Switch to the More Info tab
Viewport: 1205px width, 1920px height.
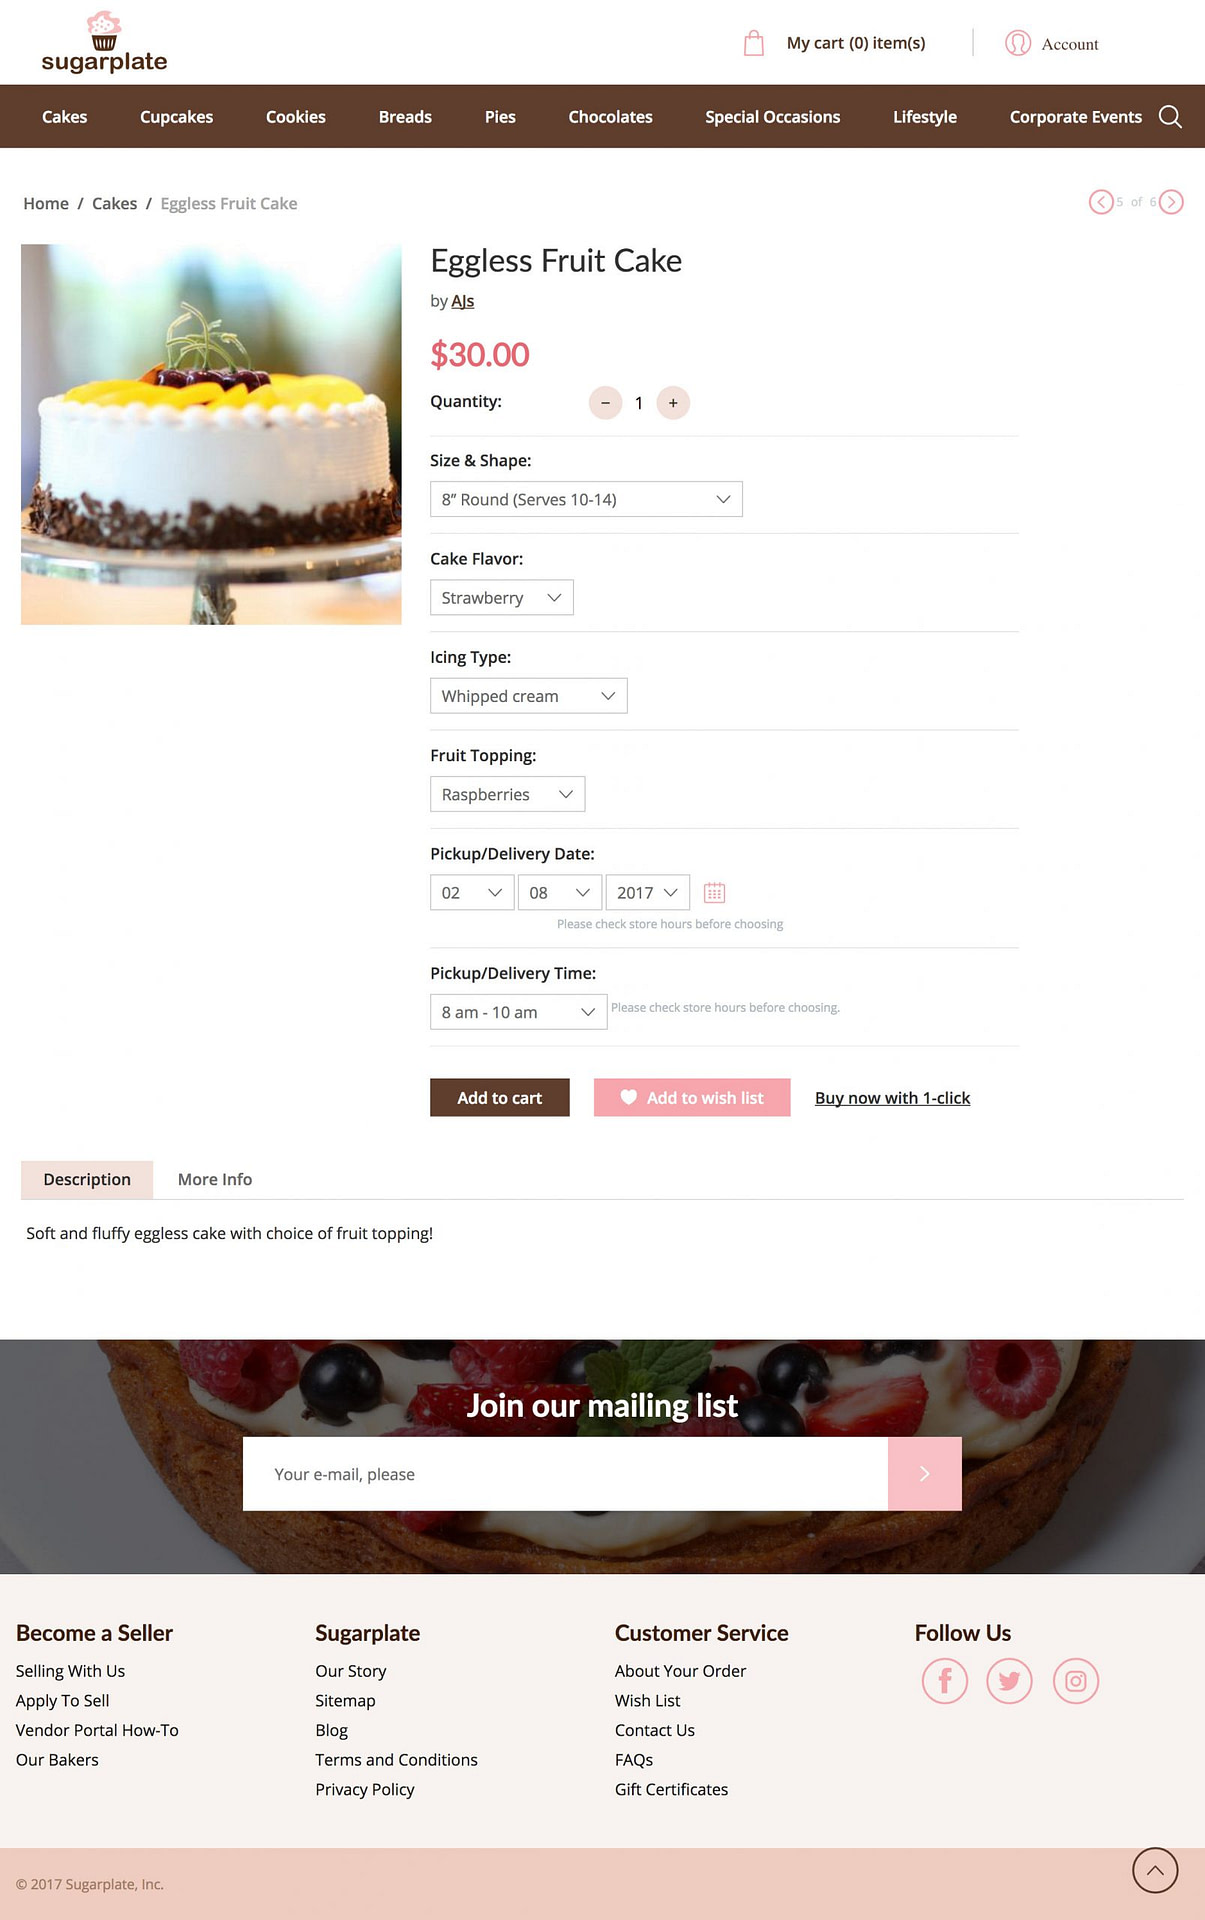pos(215,1180)
